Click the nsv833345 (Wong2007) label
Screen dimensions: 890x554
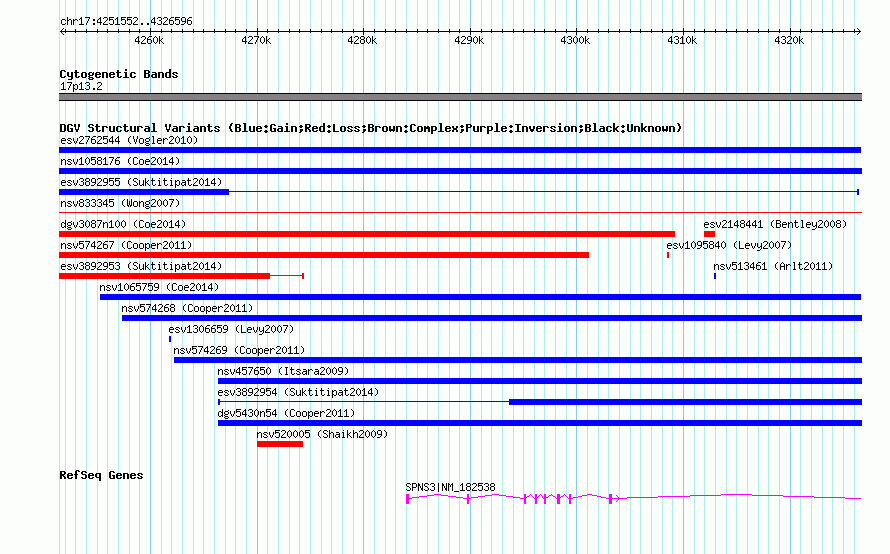point(120,203)
